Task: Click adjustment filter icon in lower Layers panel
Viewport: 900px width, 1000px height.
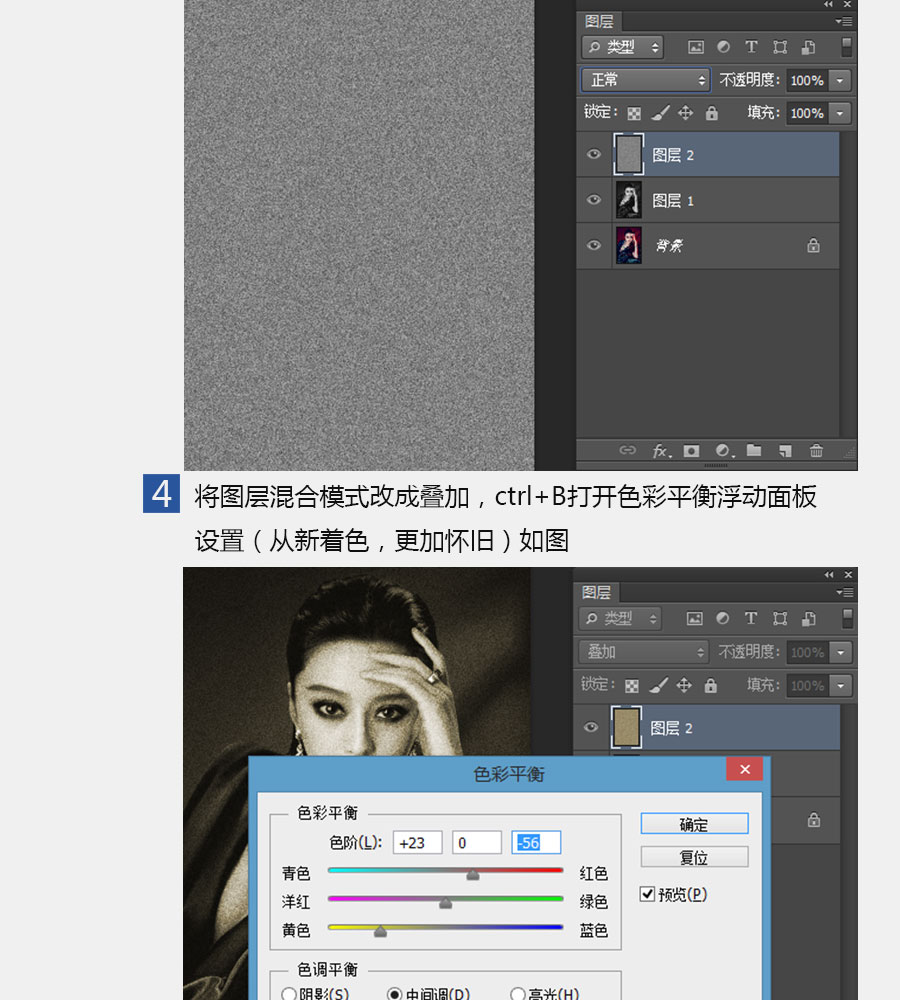Action: coord(722,618)
